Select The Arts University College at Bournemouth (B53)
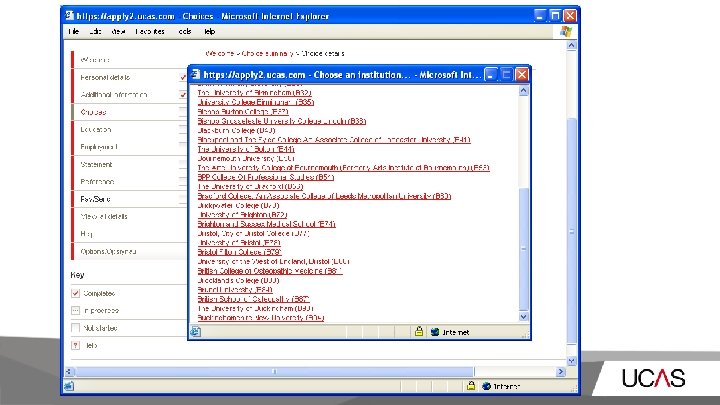This screenshot has width=720, height=405. coord(343,168)
